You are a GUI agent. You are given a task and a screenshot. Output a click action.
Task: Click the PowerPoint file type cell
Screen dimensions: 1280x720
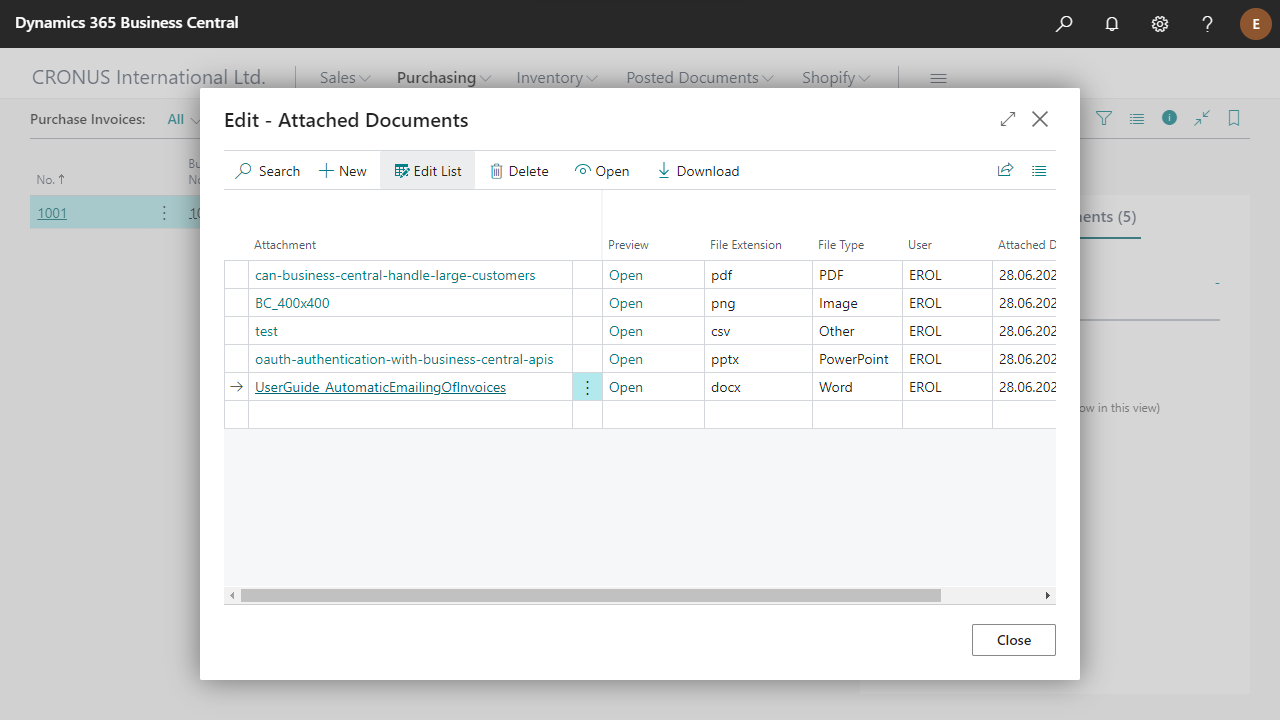click(857, 359)
